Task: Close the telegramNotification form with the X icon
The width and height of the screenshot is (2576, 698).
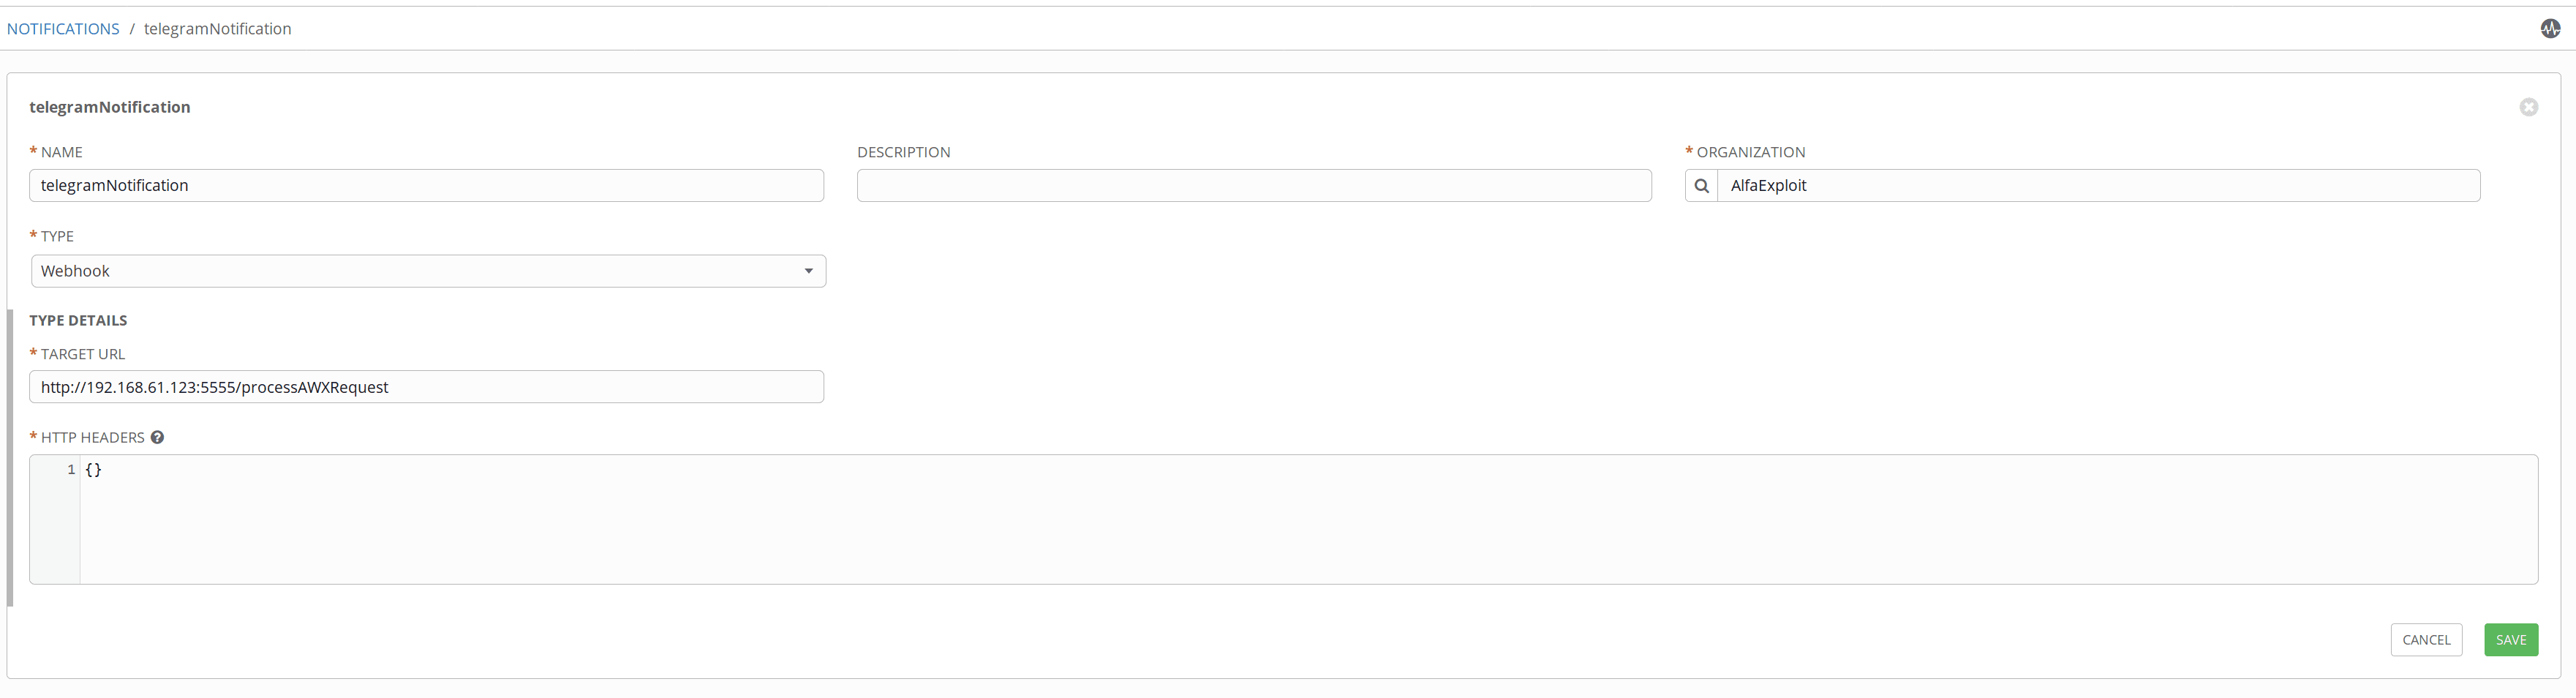Action: [x=2528, y=107]
